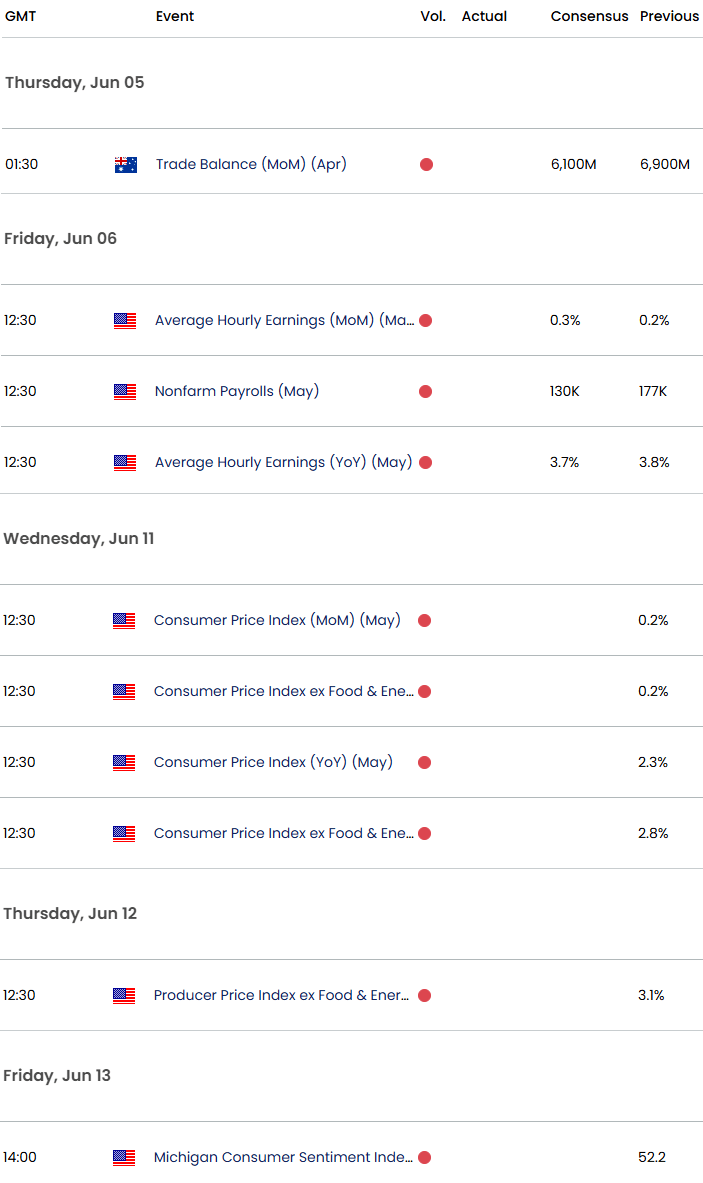Click US flag beside Average Hourly Earnings (MoM)
Viewport: 703px width, 1183px height.
[125, 321]
